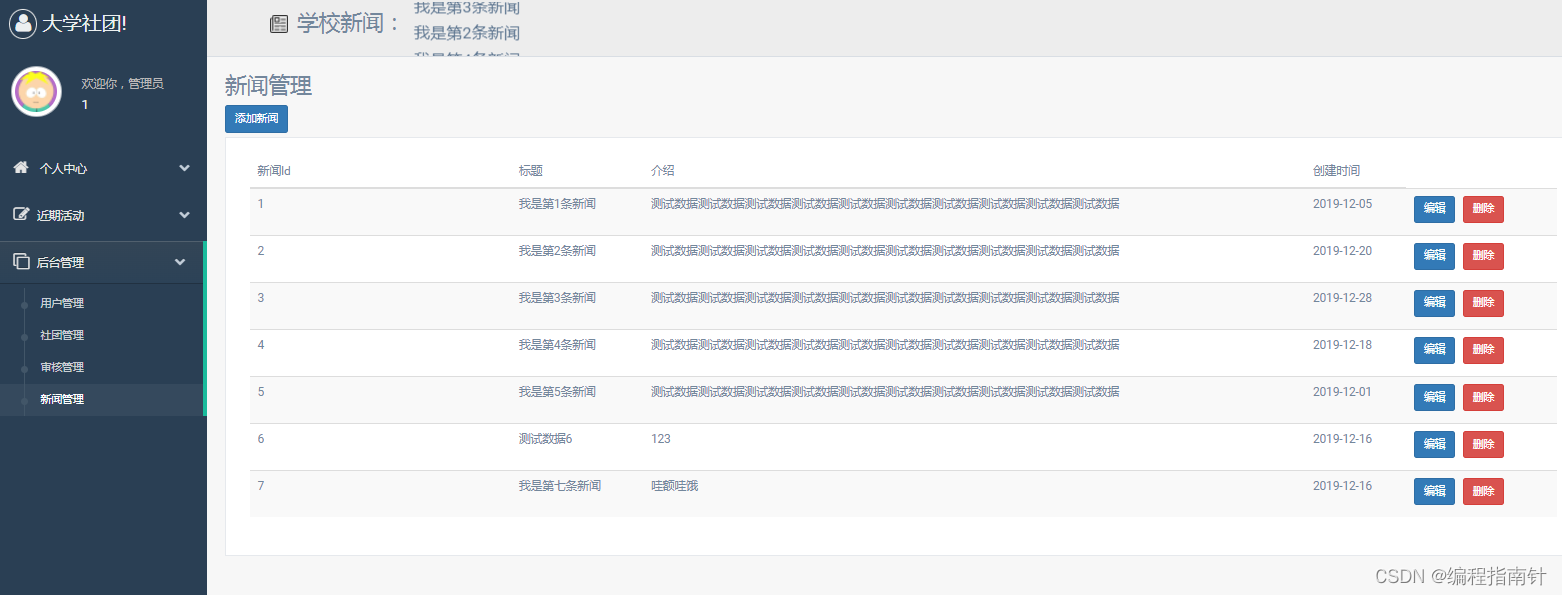Viewport: 1562px width, 595px height.
Task: Click the 欢迎你，管理员 greeting text
Action: 122,84
